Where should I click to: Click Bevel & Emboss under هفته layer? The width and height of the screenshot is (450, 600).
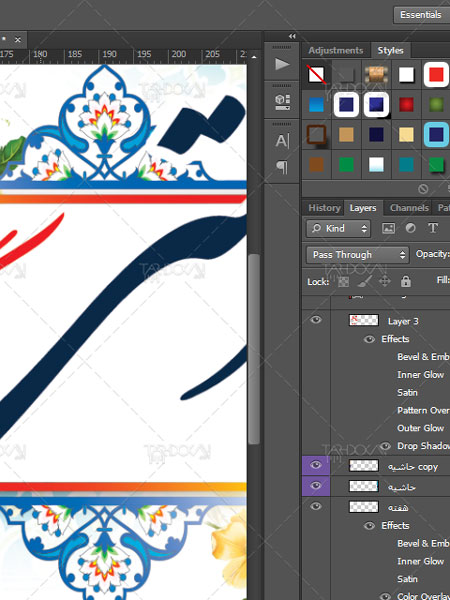click(423, 543)
